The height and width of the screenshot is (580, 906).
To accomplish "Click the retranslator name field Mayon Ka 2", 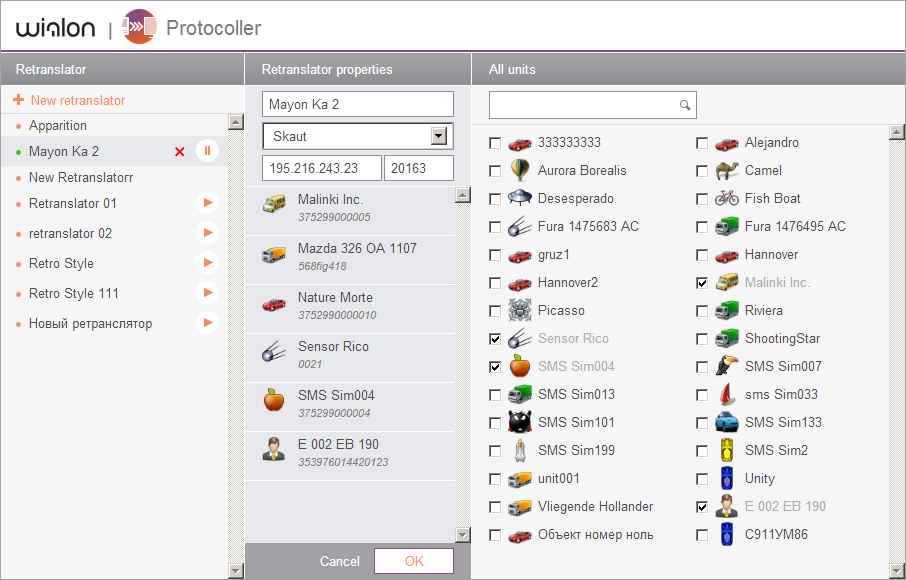I will [x=358, y=104].
